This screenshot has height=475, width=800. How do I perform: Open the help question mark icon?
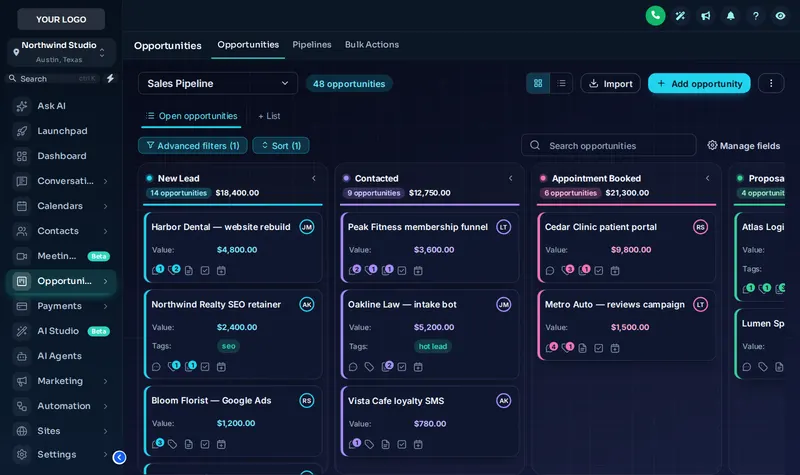[x=756, y=16]
